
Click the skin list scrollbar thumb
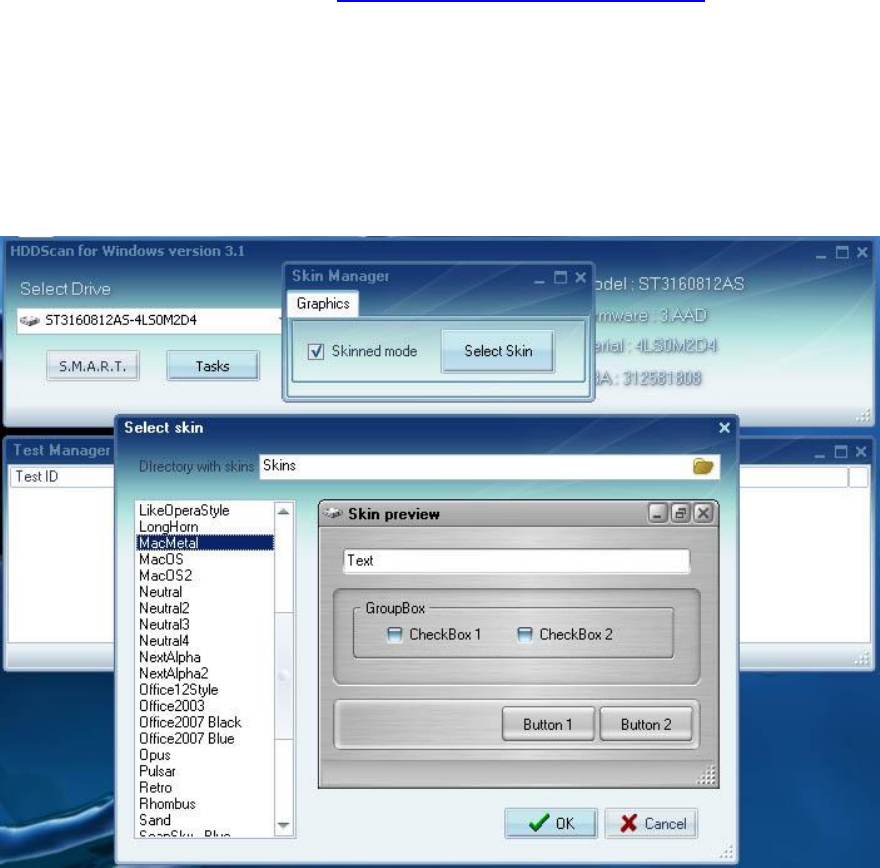pos(283,676)
